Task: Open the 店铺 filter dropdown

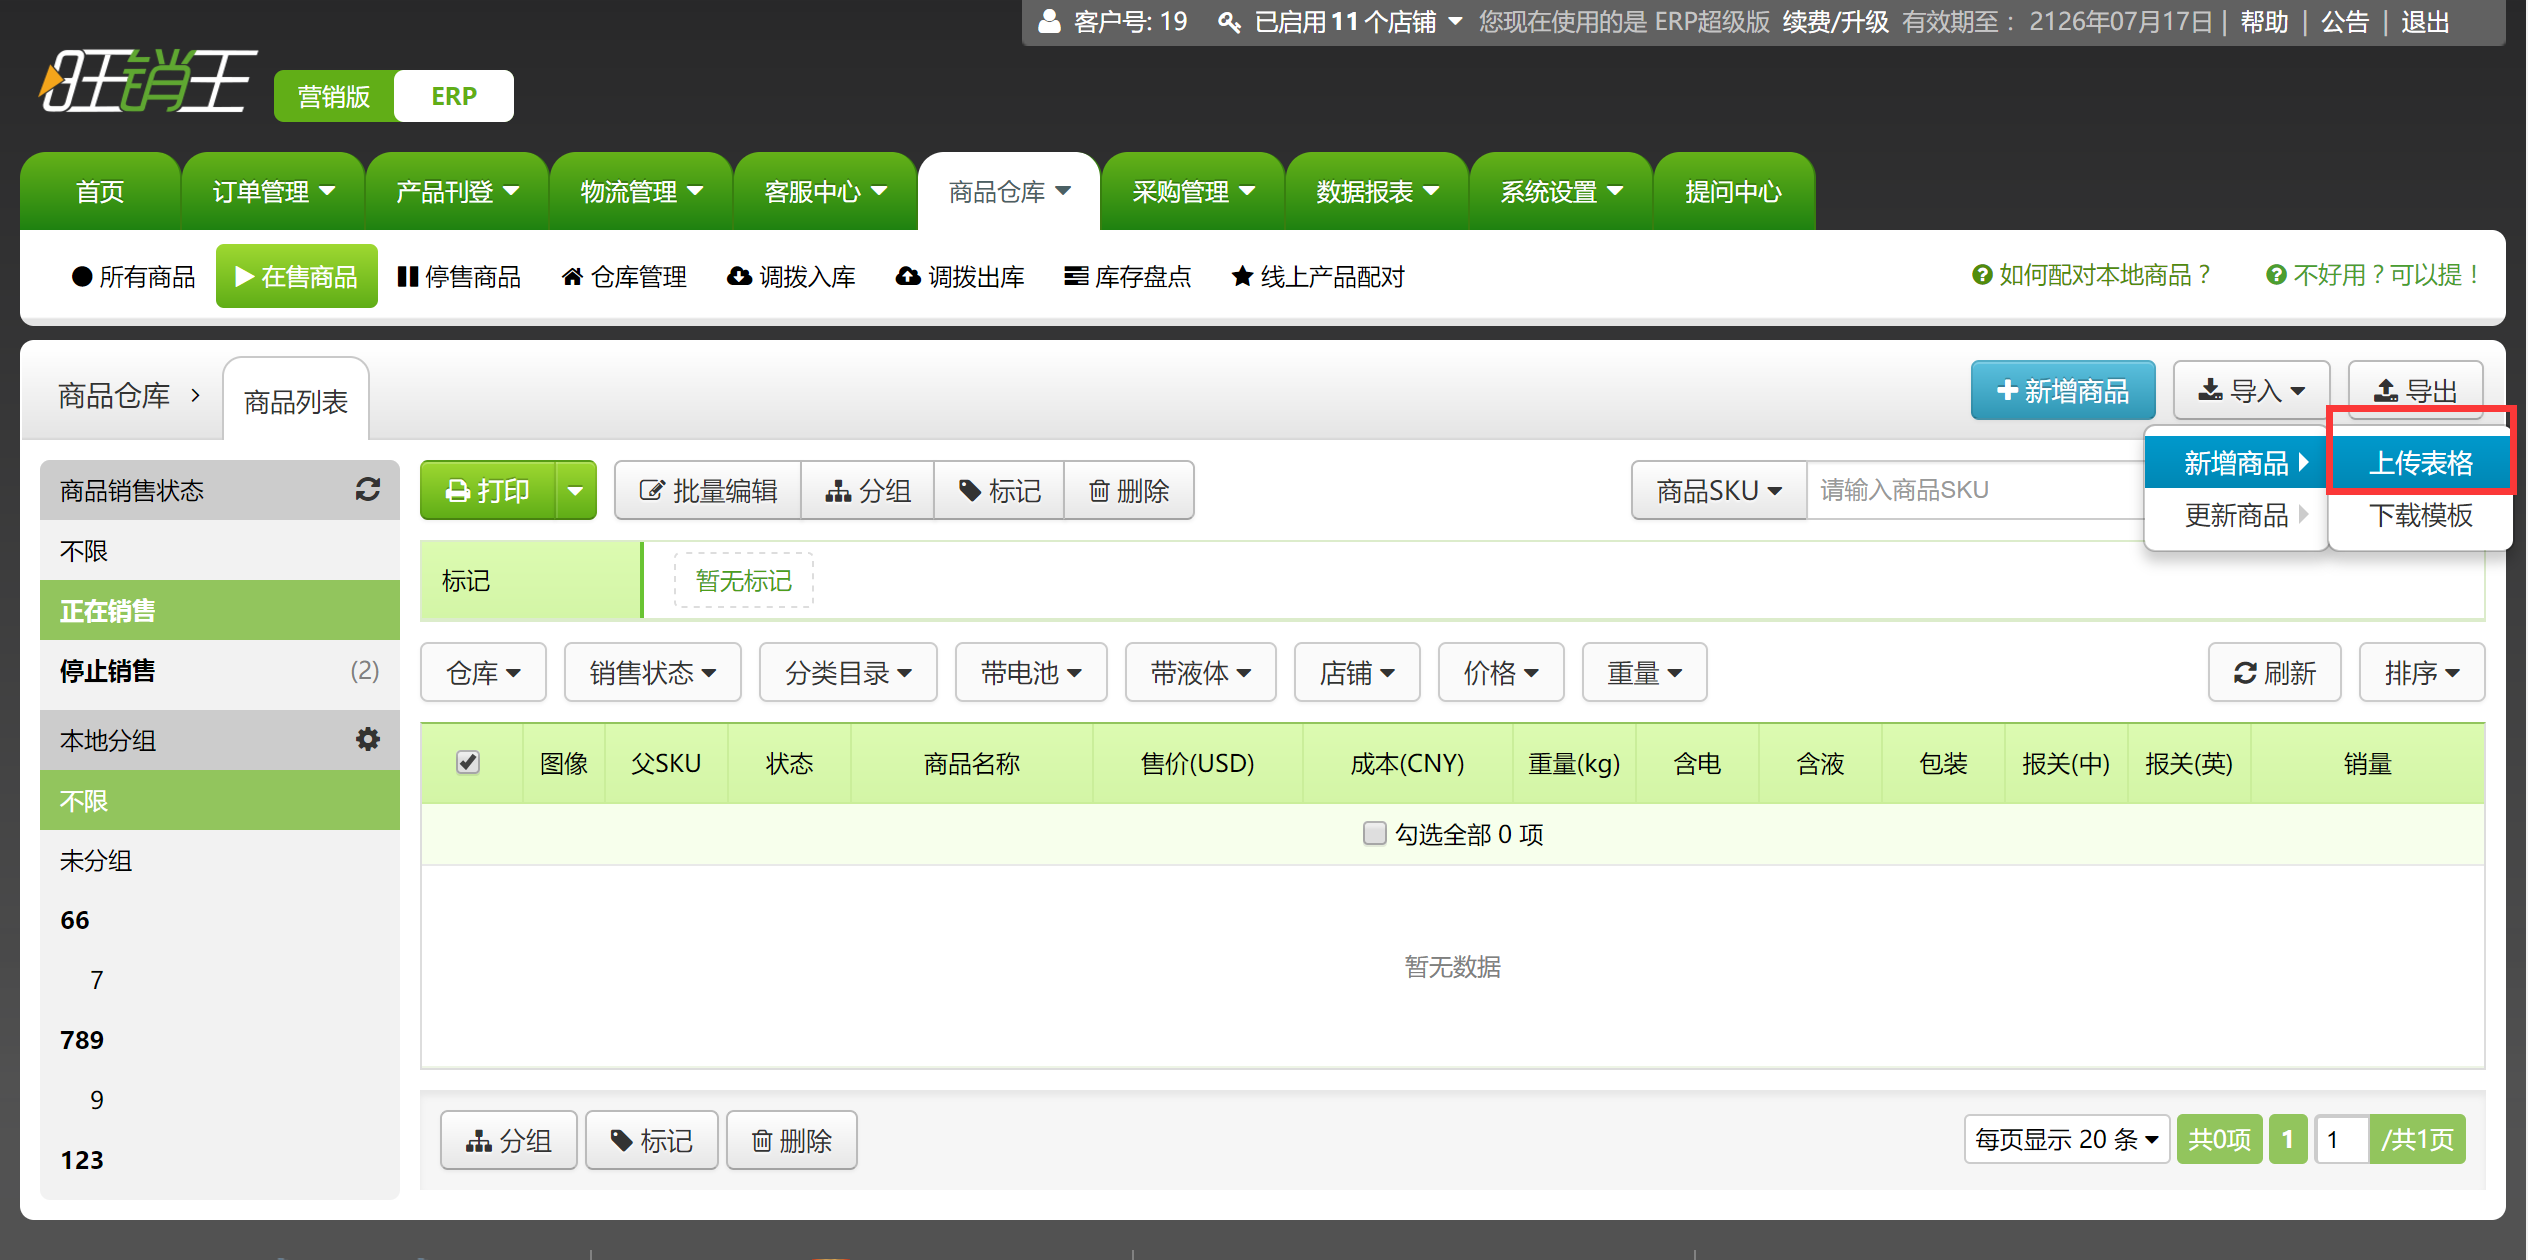Action: coord(1357,673)
